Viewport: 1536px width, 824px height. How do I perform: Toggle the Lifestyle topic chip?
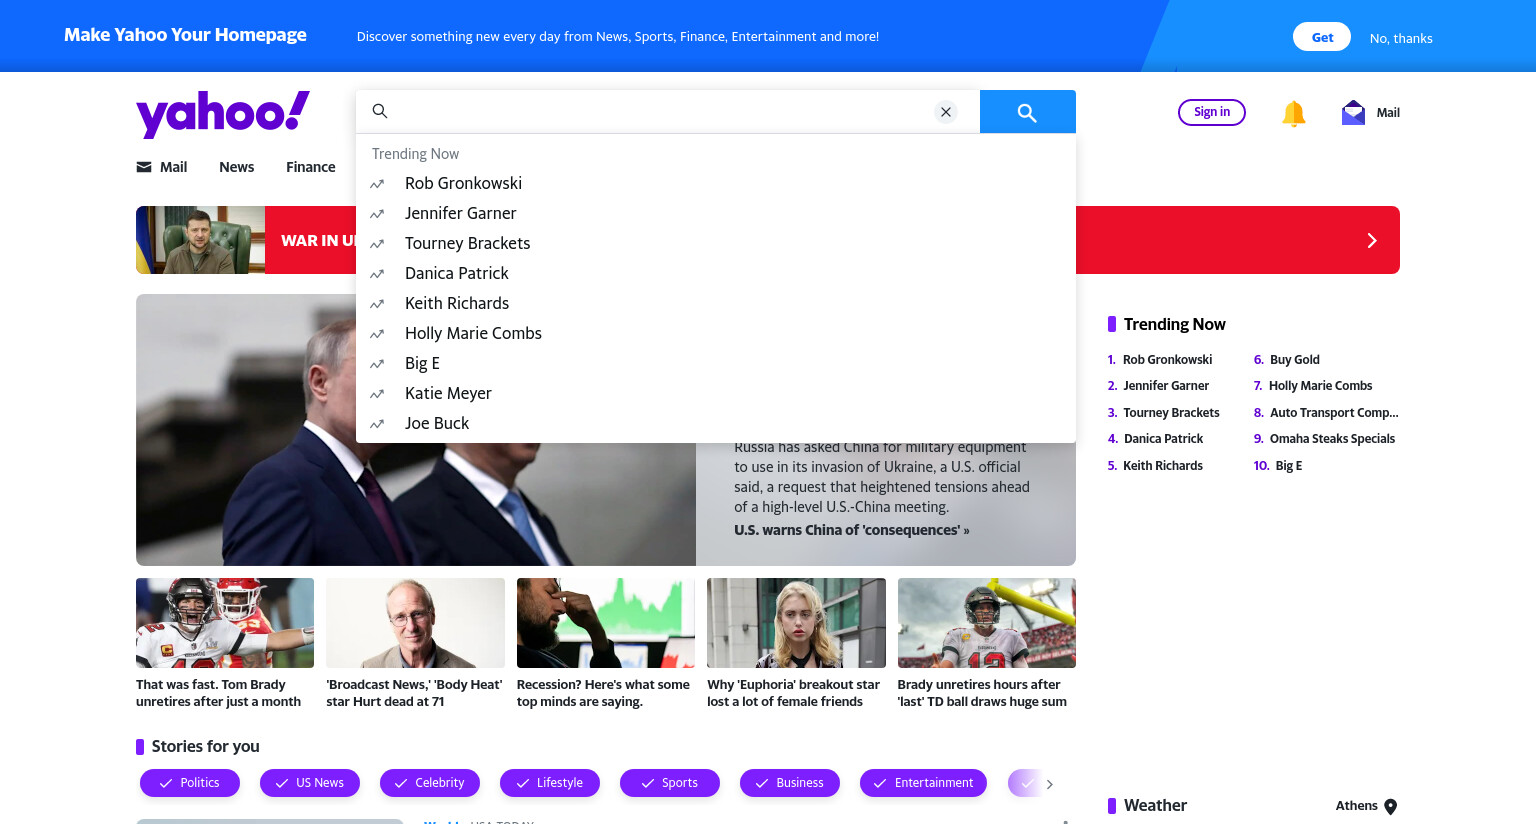550,783
